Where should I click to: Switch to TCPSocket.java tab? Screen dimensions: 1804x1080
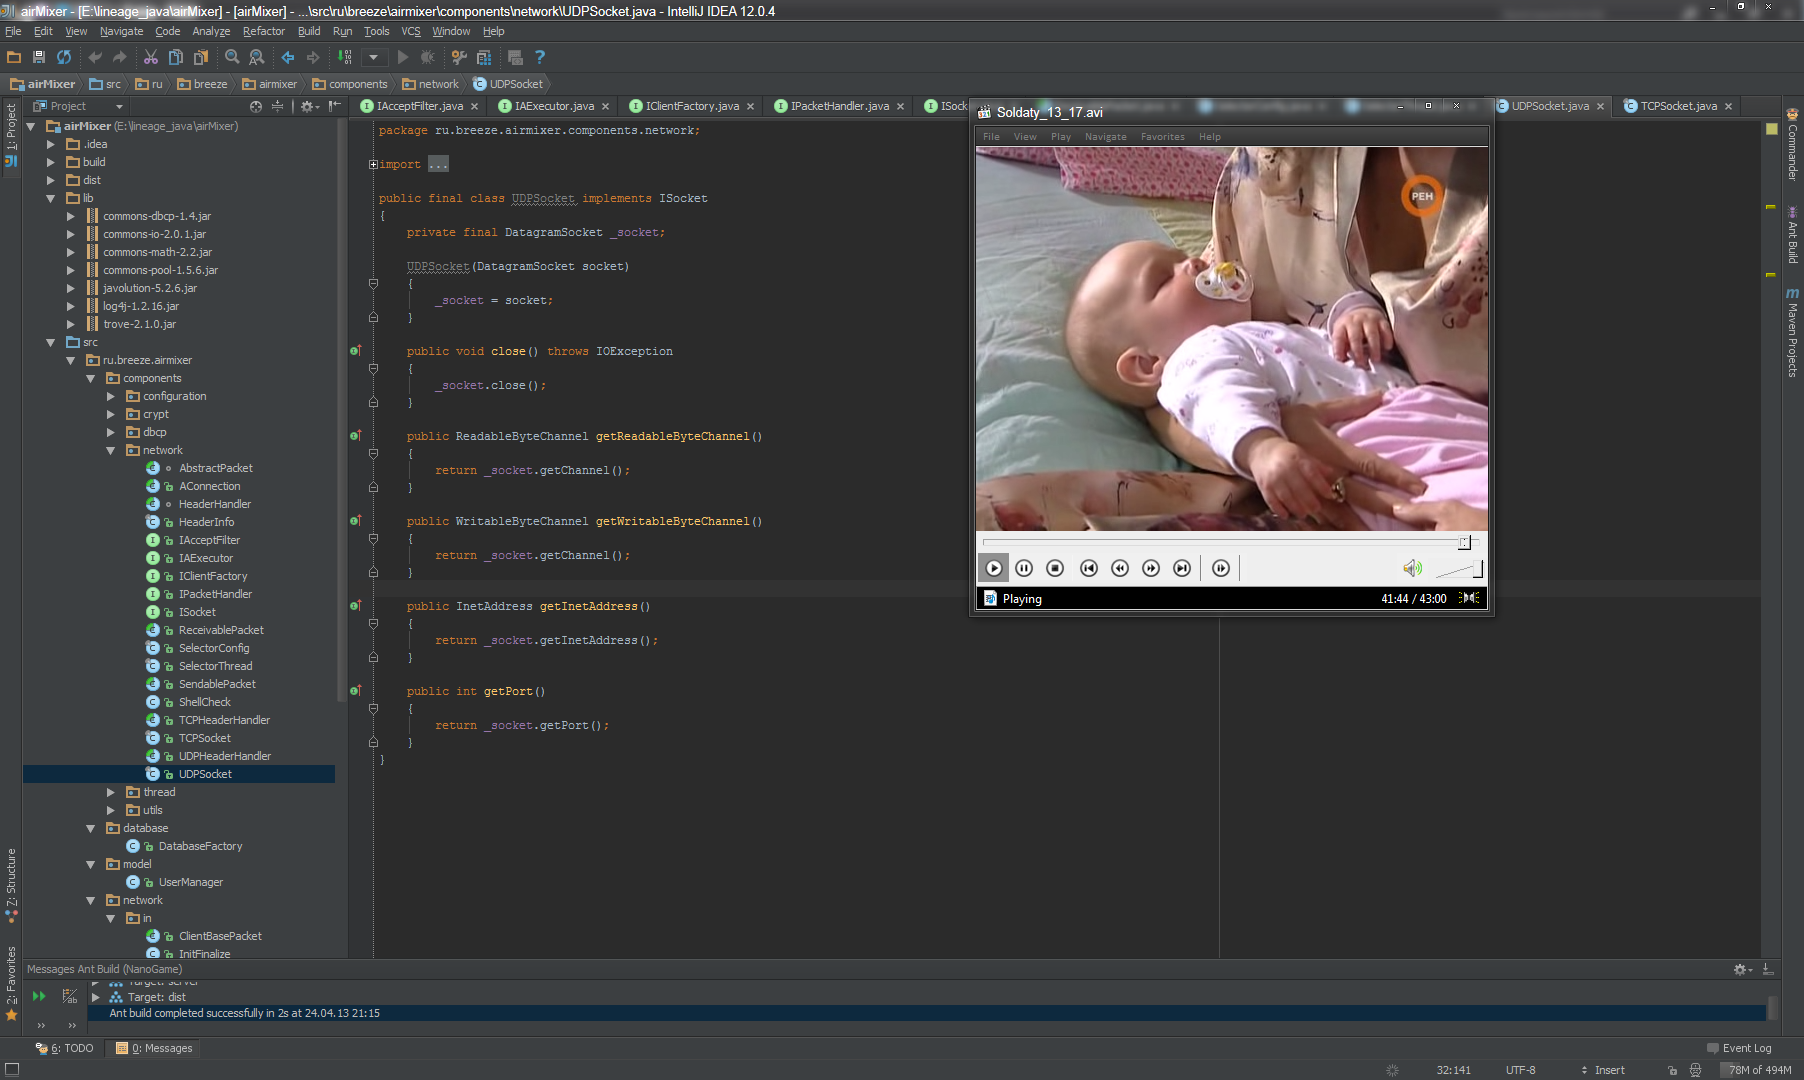click(1679, 106)
